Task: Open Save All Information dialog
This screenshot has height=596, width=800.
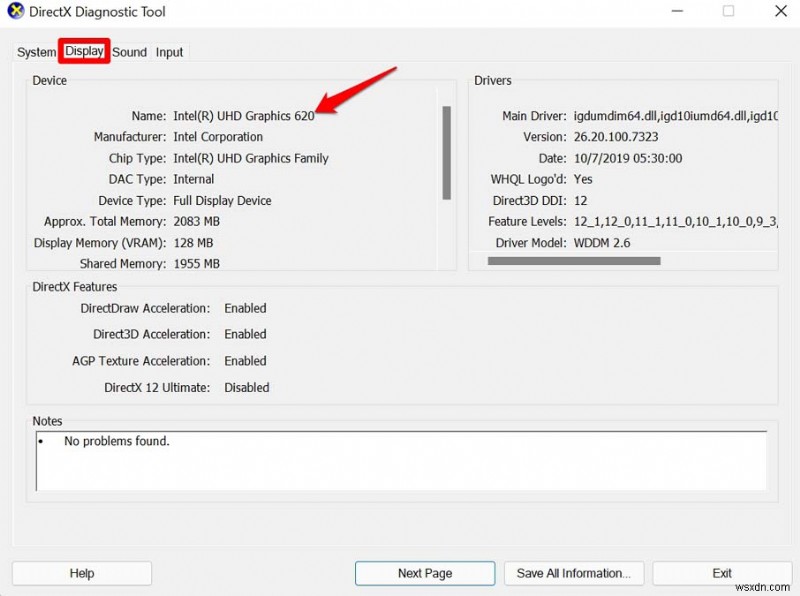Action: 574,573
